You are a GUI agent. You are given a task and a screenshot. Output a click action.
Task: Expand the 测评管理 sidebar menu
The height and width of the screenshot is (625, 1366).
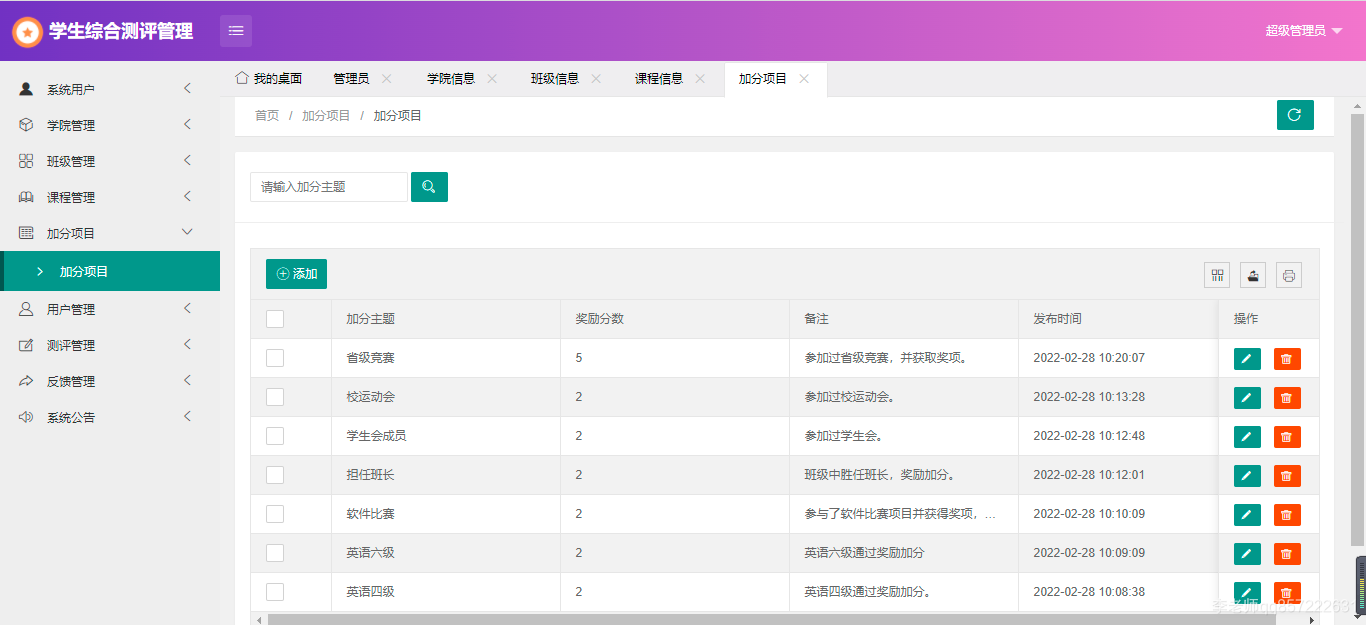(x=110, y=345)
